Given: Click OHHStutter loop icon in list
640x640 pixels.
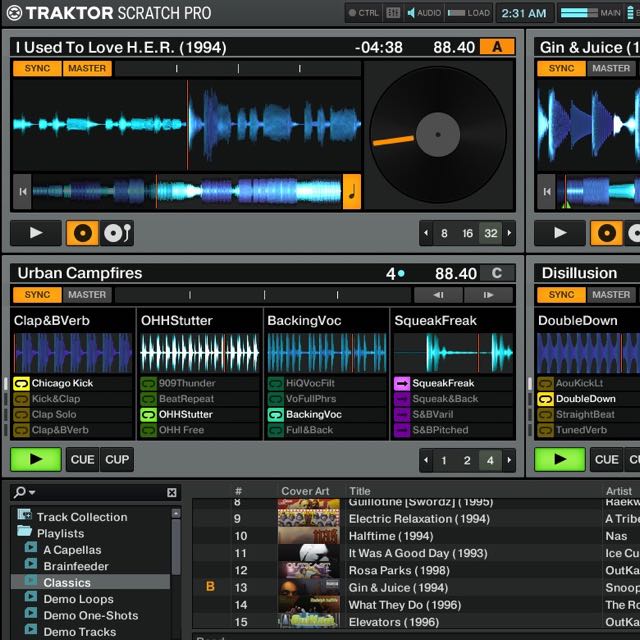Looking at the screenshot, I should coord(148,415).
